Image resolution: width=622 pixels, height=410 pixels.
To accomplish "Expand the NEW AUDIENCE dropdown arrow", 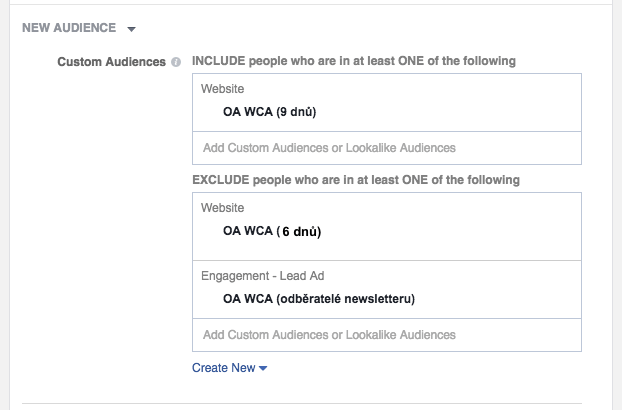I will 131,29.
